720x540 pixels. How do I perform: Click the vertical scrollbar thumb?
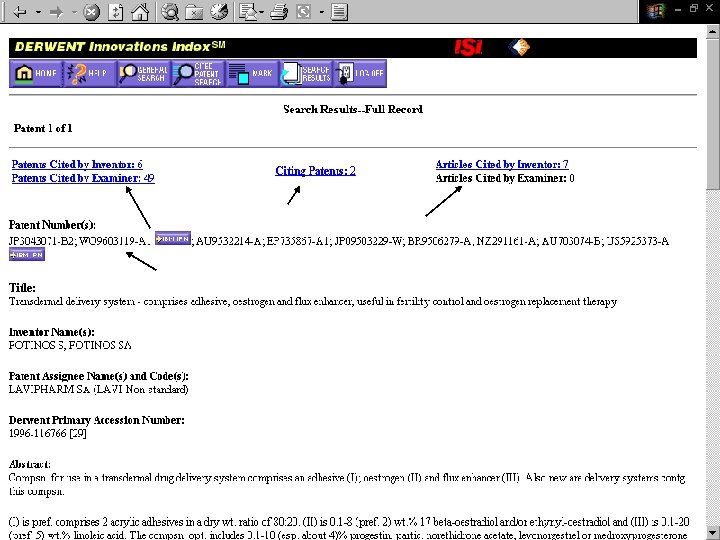(713, 113)
